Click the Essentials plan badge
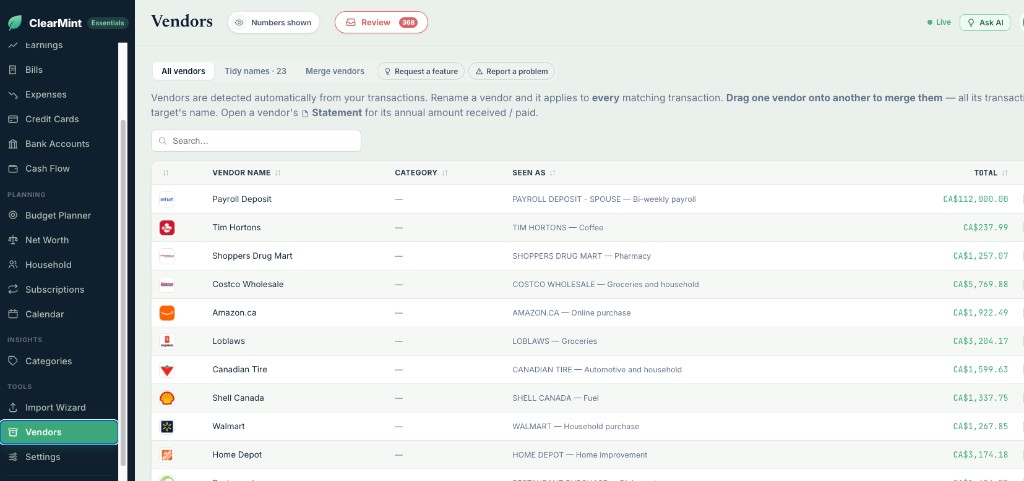The height and width of the screenshot is (481, 1024). coord(108,23)
